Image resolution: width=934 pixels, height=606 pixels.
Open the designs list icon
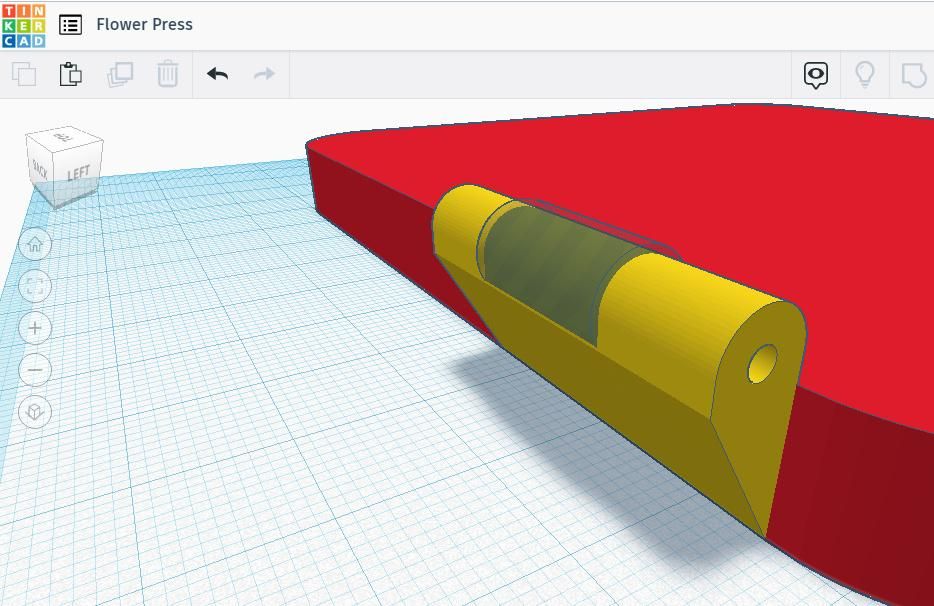[x=70, y=24]
